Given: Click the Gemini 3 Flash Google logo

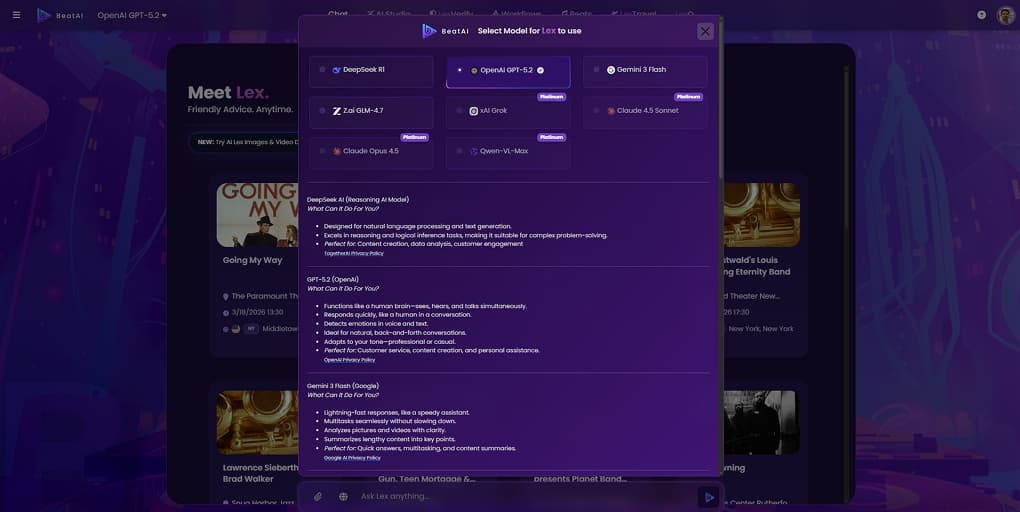Looking at the screenshot, I should (x=611, y=70).
